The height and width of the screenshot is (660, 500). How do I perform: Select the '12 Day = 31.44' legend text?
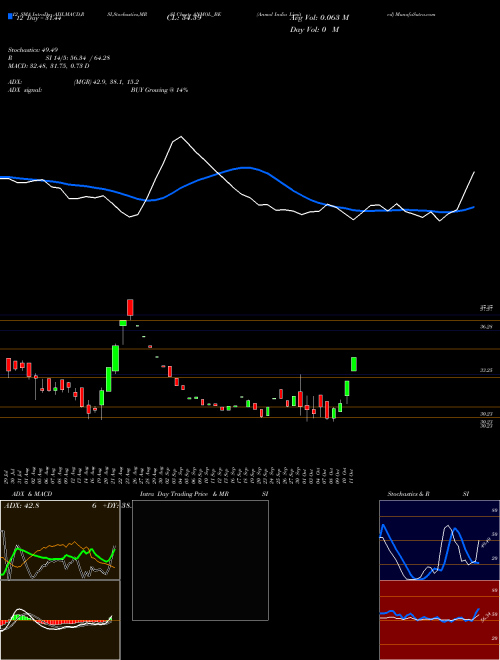click(x=39, y=18)
